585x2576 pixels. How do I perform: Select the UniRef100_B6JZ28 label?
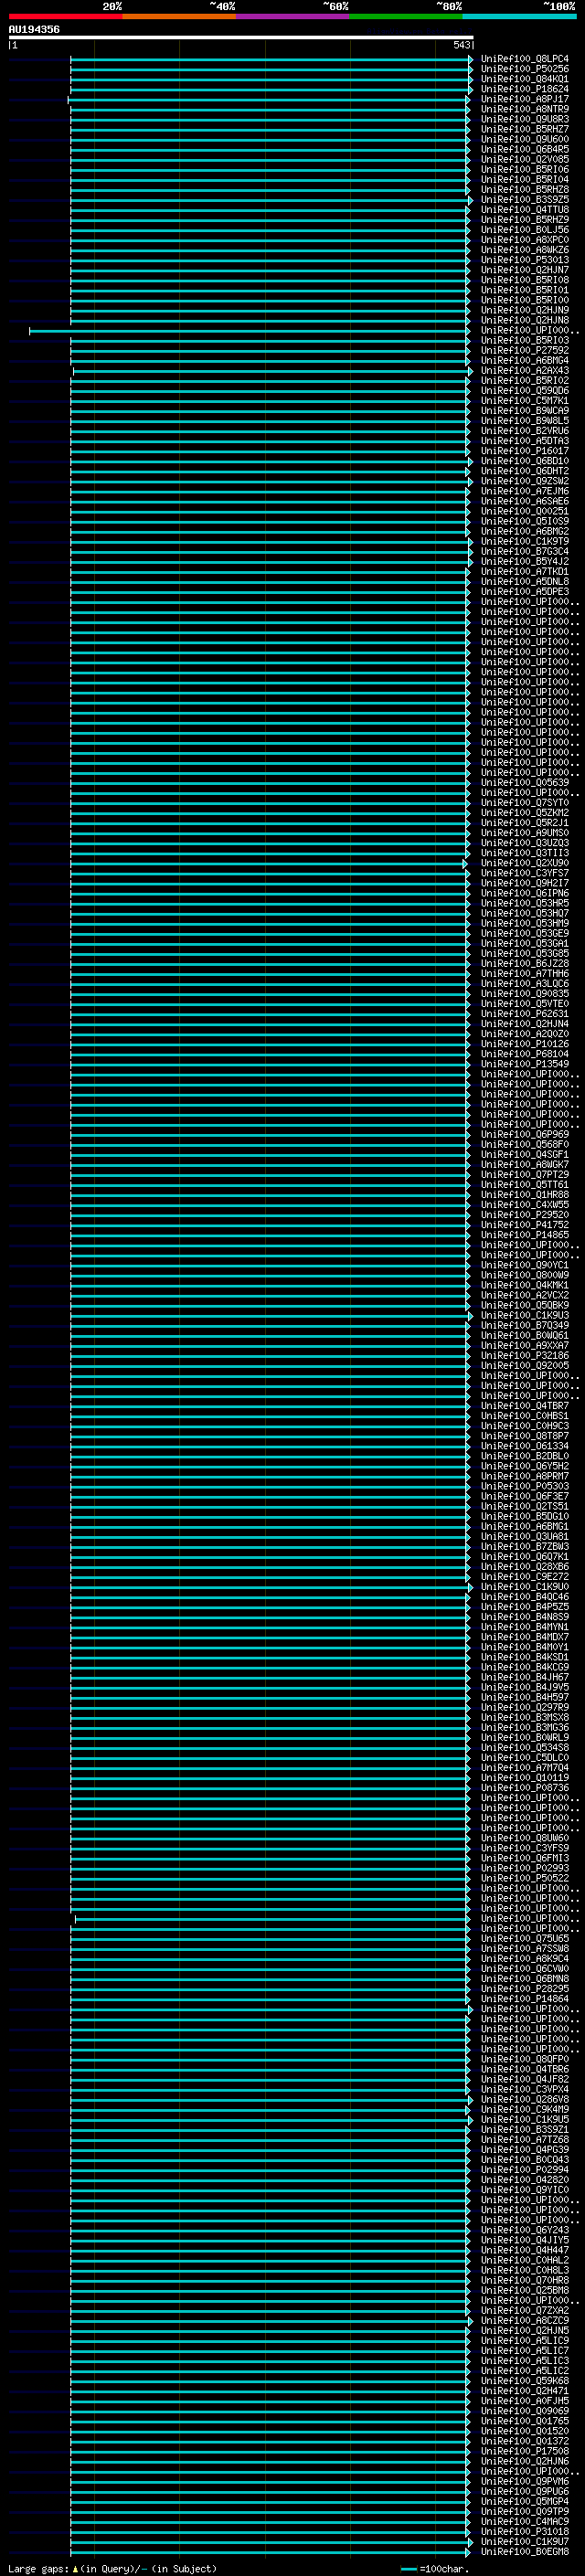(x=524, y=964)
